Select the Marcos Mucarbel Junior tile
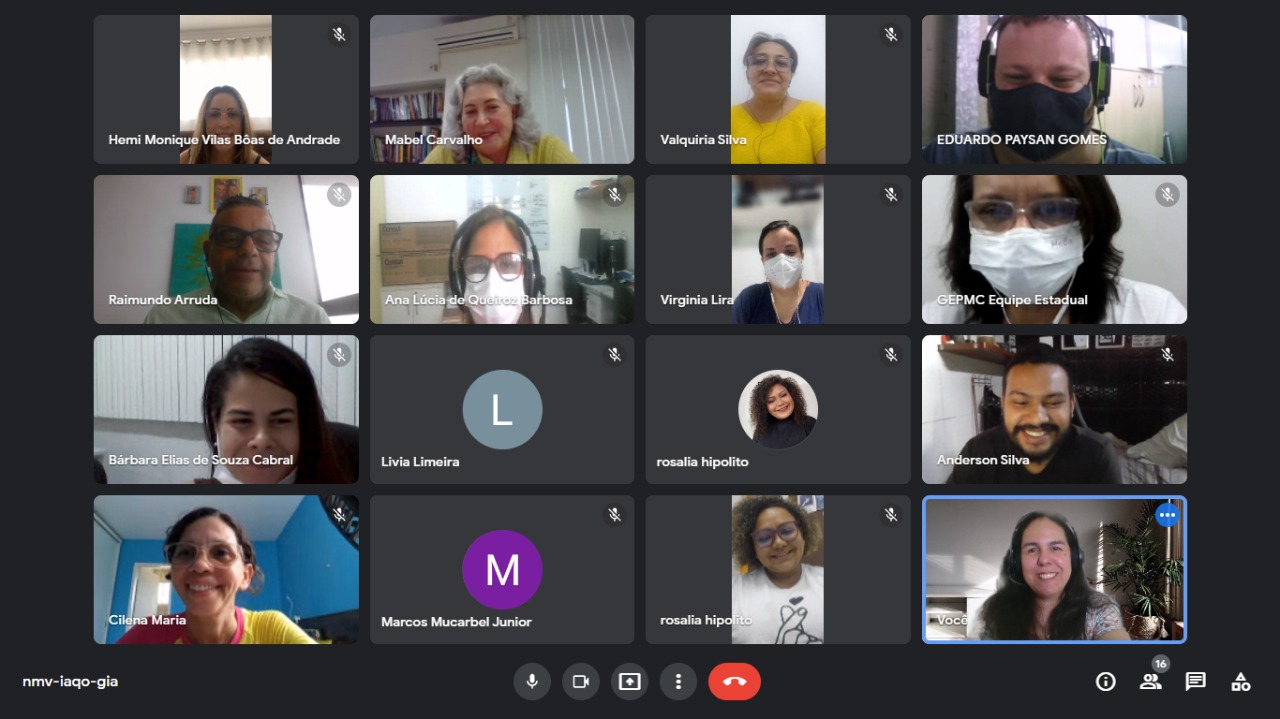 502,570
